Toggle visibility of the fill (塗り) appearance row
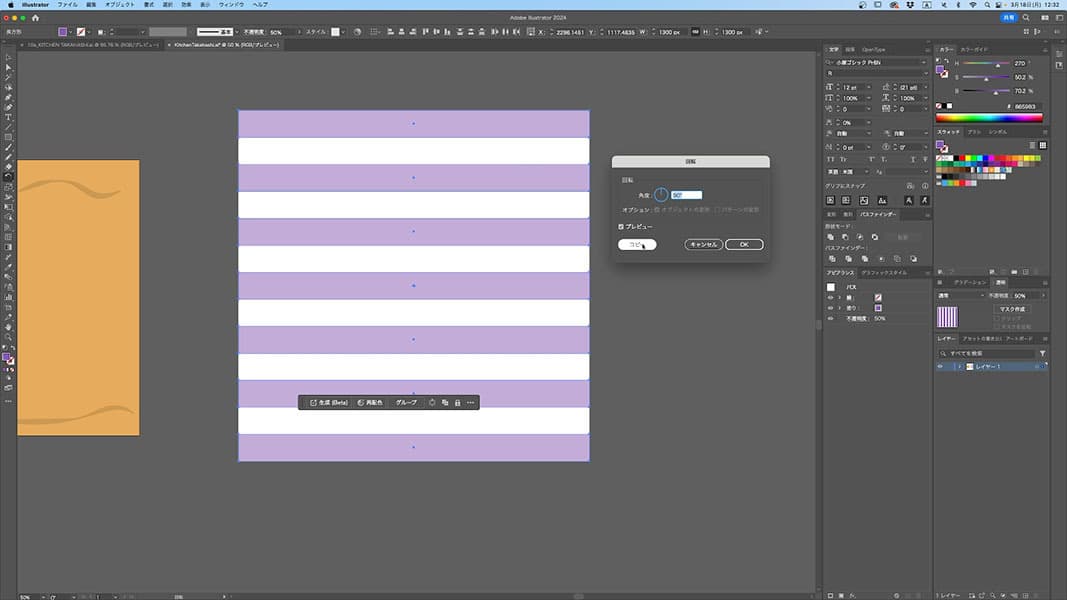The image size is (1067, 600). pos(830,308)
